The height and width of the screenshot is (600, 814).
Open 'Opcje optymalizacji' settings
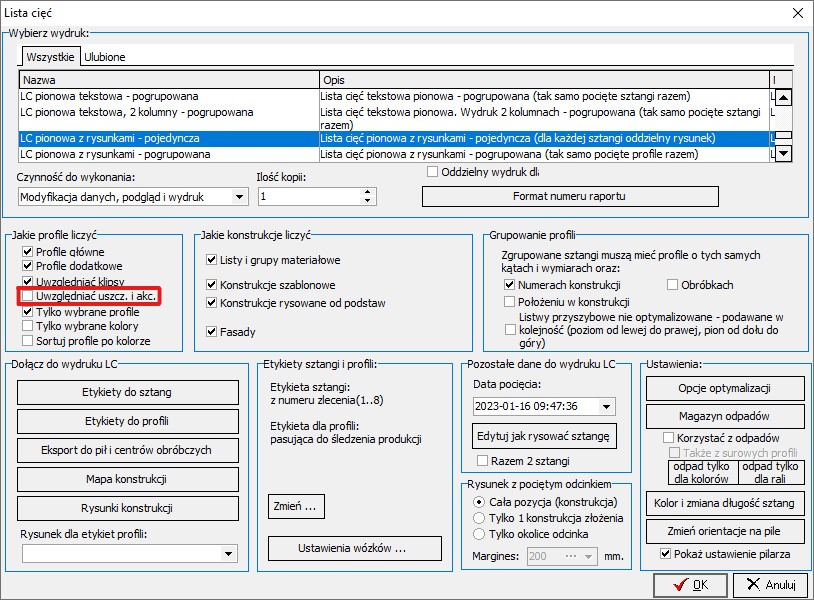coord(724,388)
